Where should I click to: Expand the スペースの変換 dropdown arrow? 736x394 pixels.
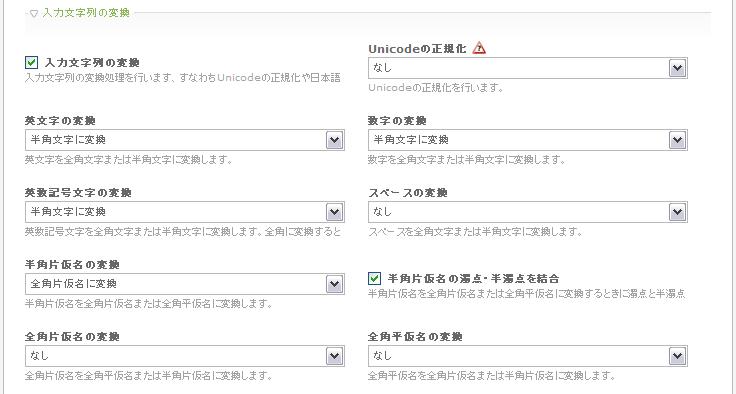coord(677,212)
